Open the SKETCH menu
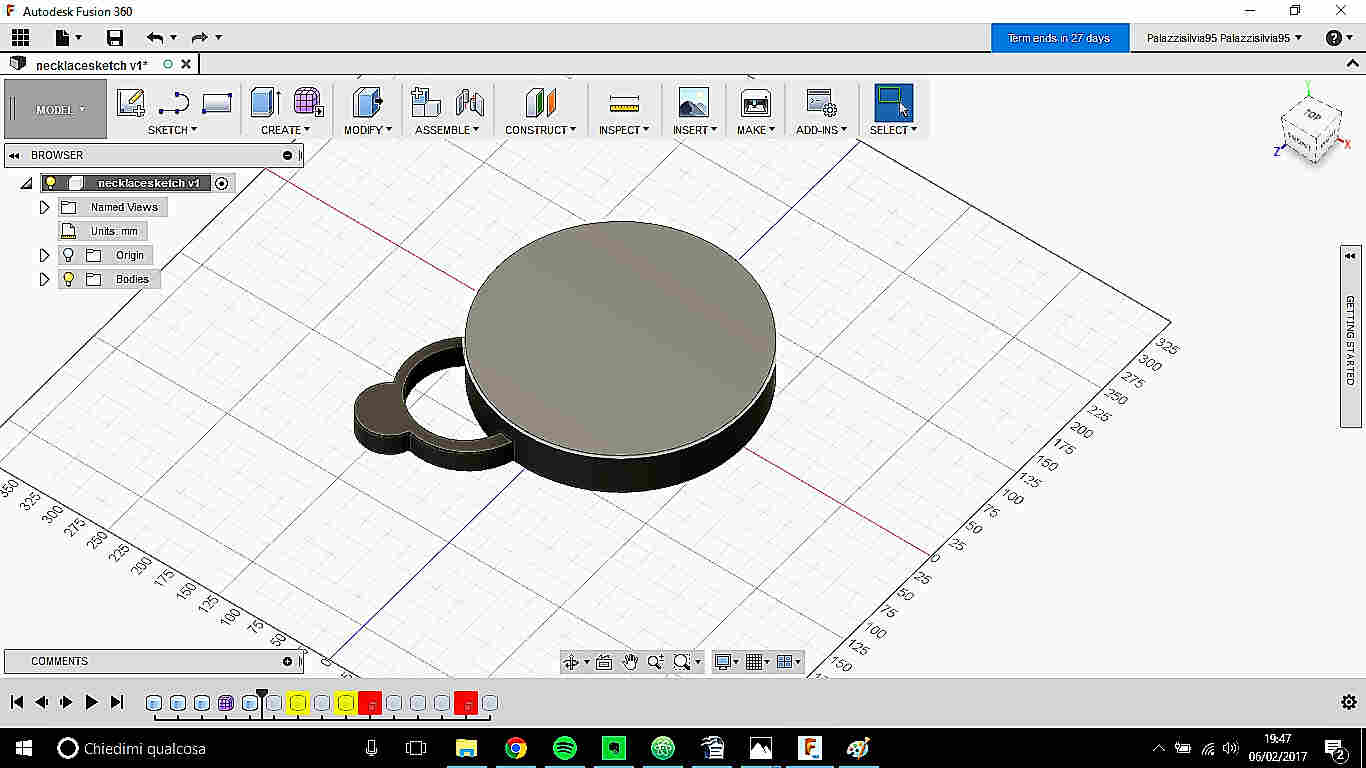 coord(172,130)
